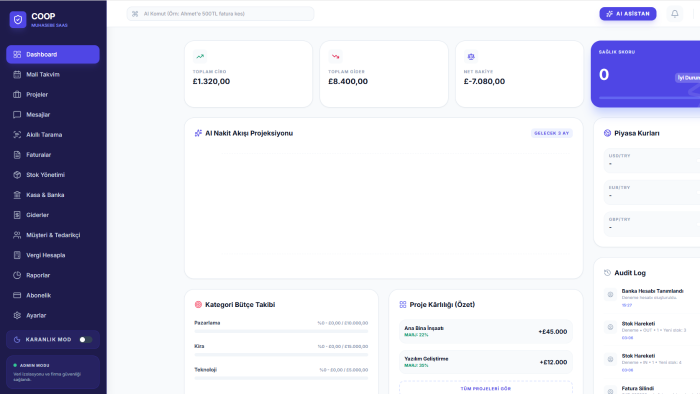Open Dashboard from the sidebar

(53, 54)
